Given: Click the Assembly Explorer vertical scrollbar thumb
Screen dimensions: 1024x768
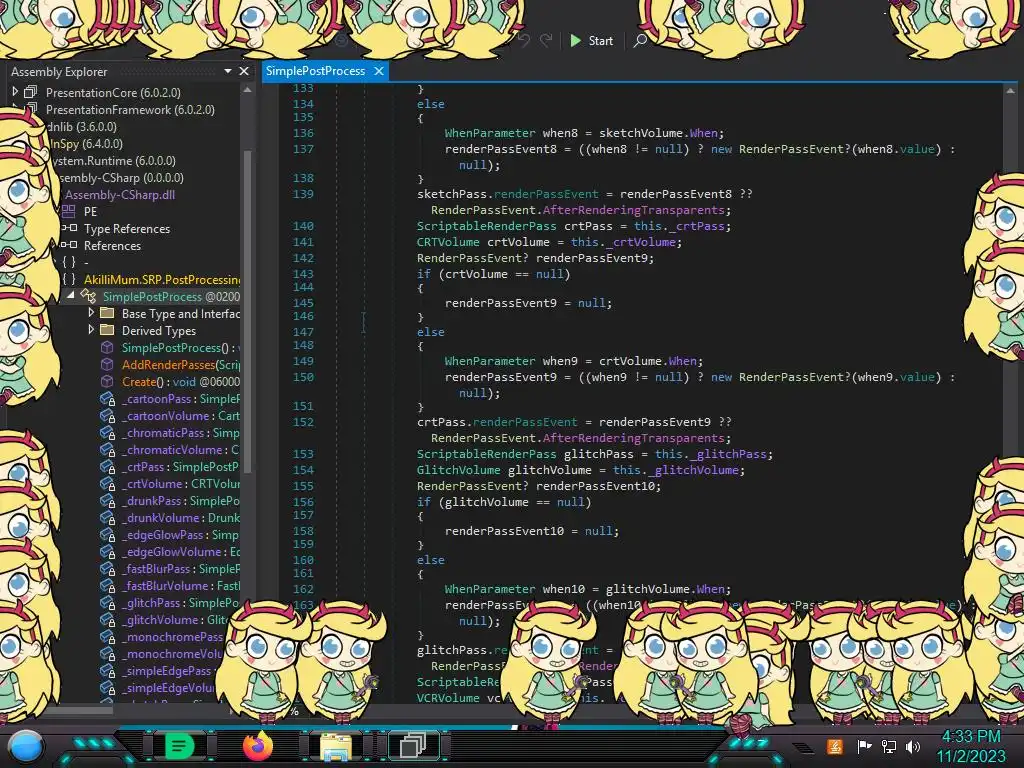Looking at the screenshot, I should (248, 311).
